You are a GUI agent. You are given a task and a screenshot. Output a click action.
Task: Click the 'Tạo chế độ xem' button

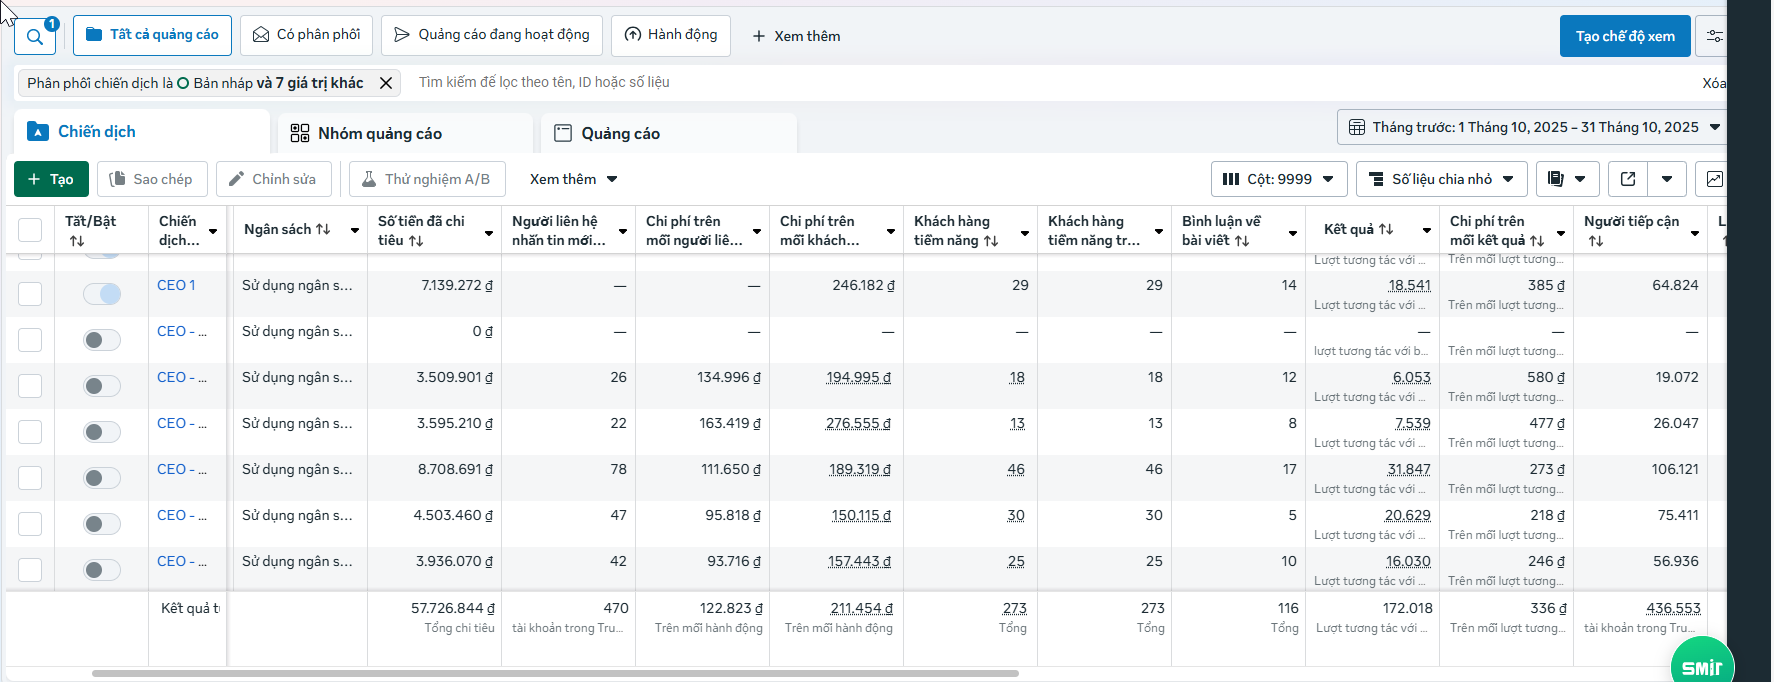[1625, 36]
